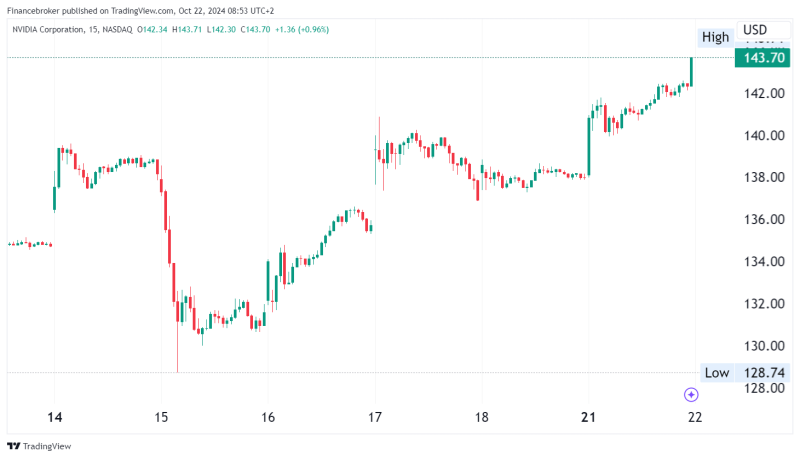Select date 15 on the time axis
Image resolution: width=800 pixels, height=458 pixels.
[x=162, y=417]
